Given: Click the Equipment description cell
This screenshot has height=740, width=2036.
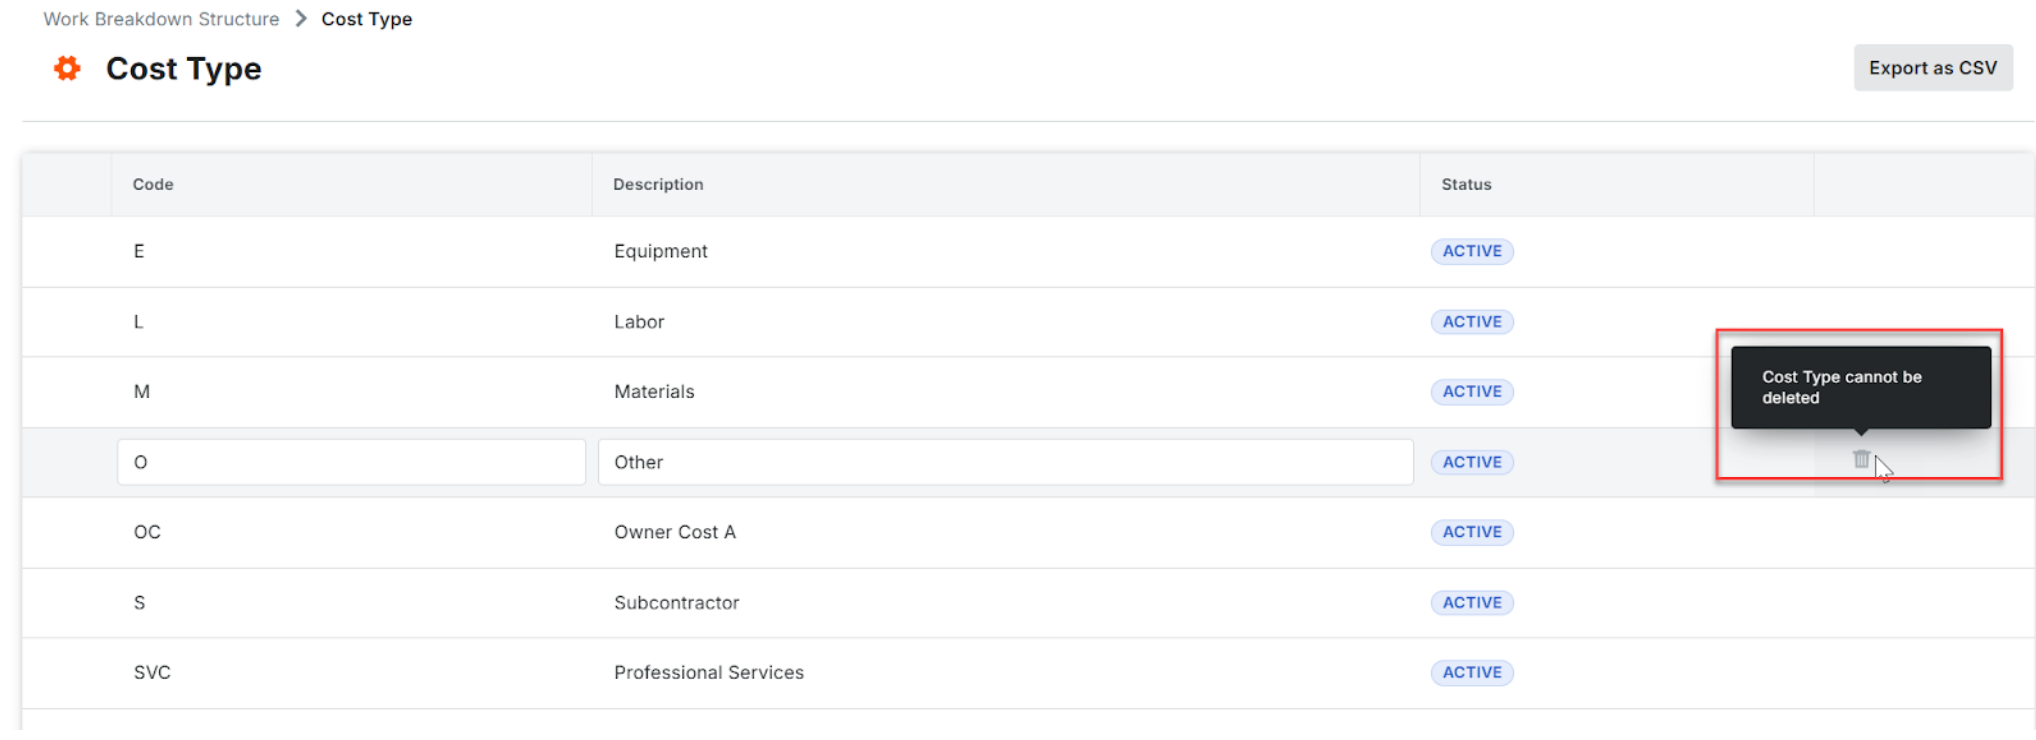Looking at the screenshot, I should click(x=660, y=251).
